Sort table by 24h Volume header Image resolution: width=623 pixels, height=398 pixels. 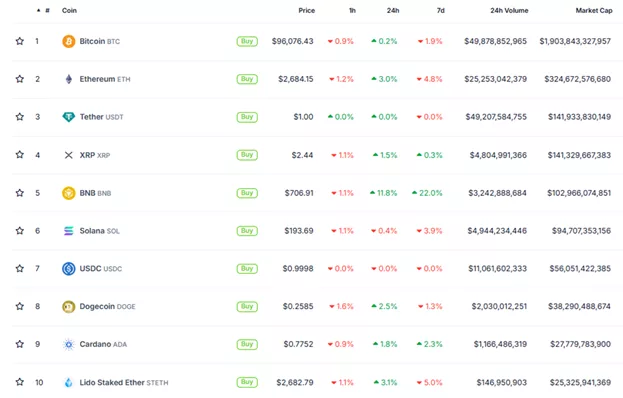click(x=509, y=10)
